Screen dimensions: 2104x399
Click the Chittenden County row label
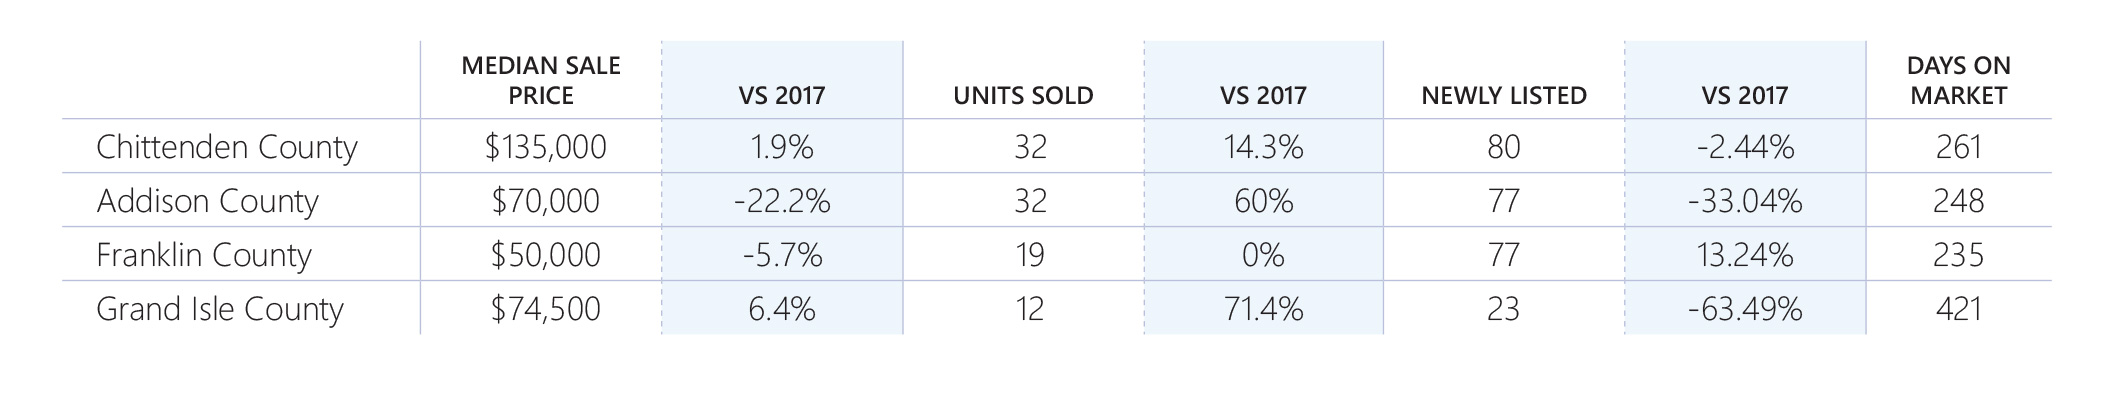tap(227, 148)
